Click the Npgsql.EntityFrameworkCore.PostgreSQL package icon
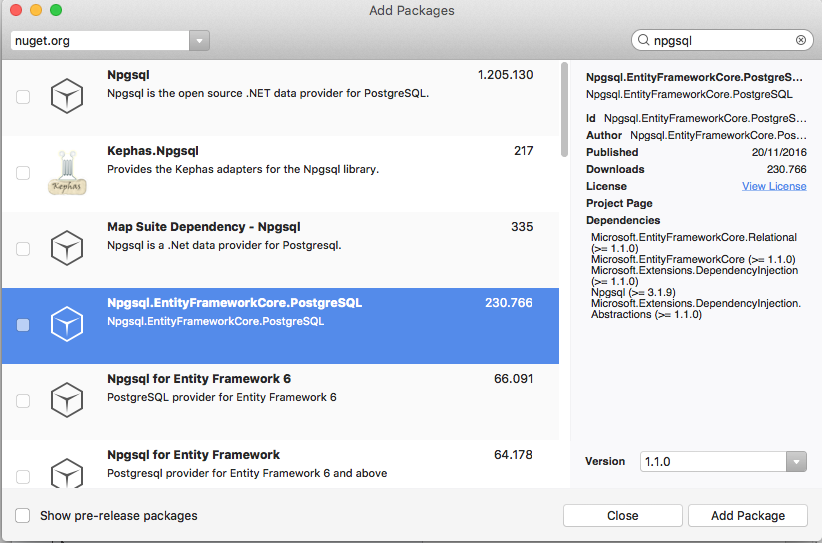The width and height of the screenshot is (822, 543). click(x=67, y=324)
